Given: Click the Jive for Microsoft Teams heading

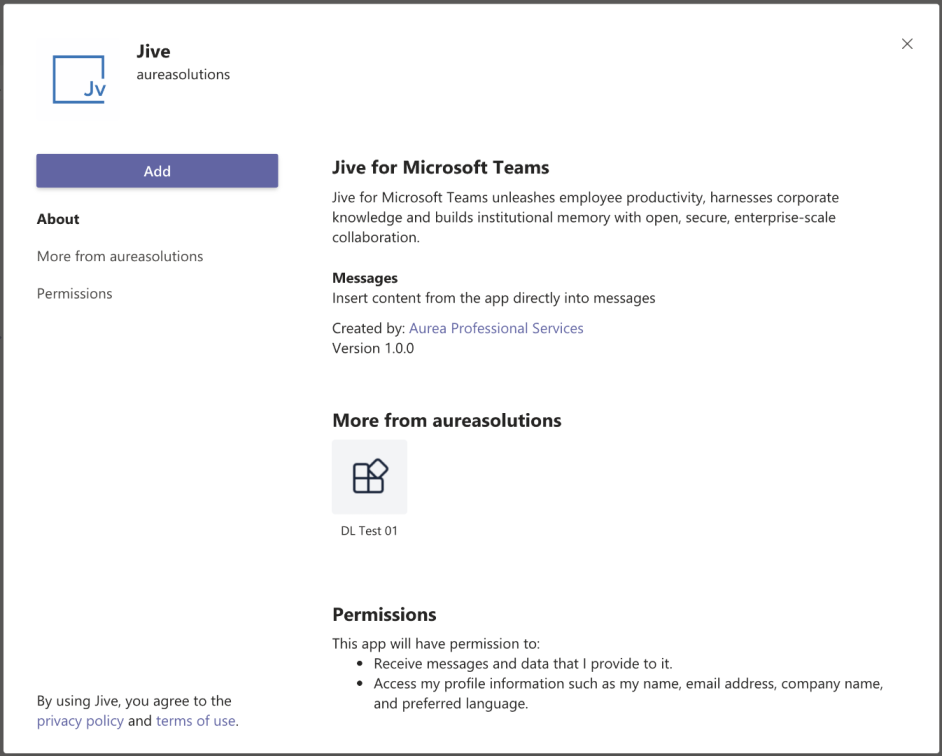Looking at the screenshot, I should tap(441, 167).
